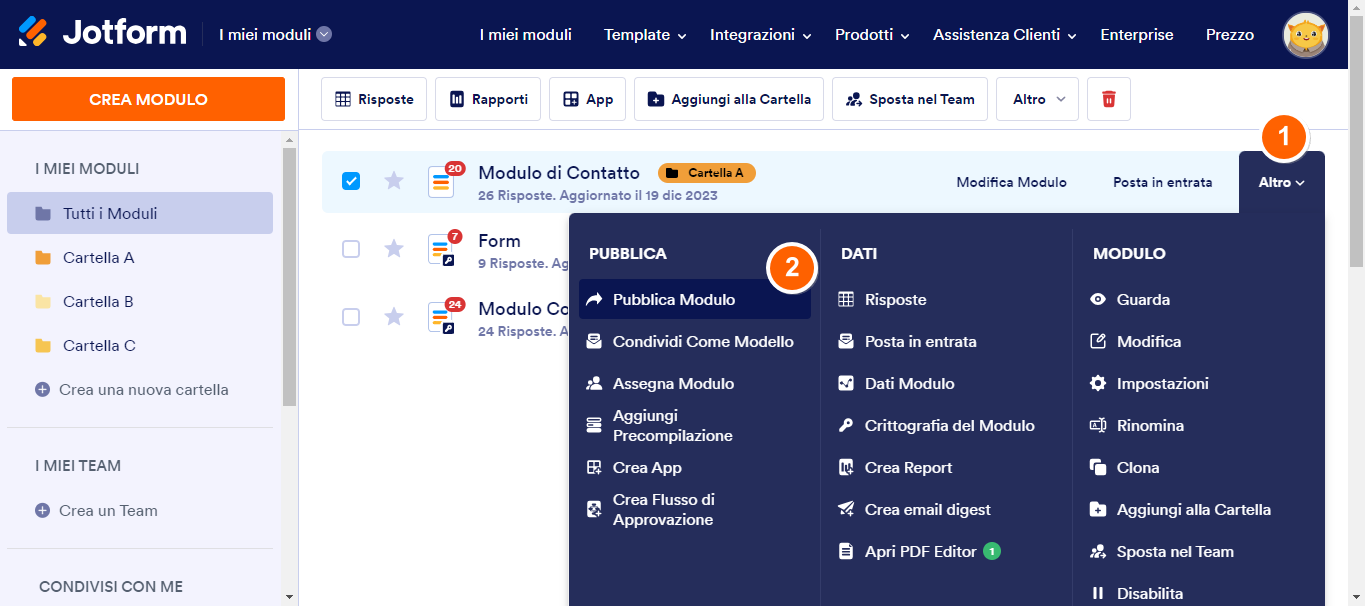Click the Crea App icon in menu

coord(594,467)
